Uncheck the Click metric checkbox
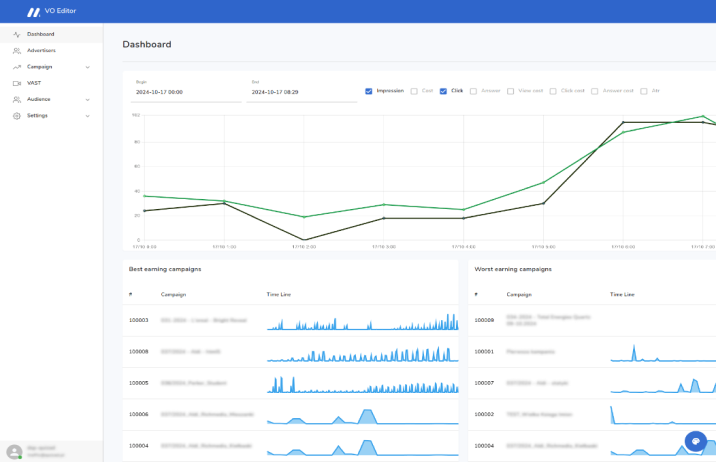Screen dimensions: 716x462 (x=443, y=91)
